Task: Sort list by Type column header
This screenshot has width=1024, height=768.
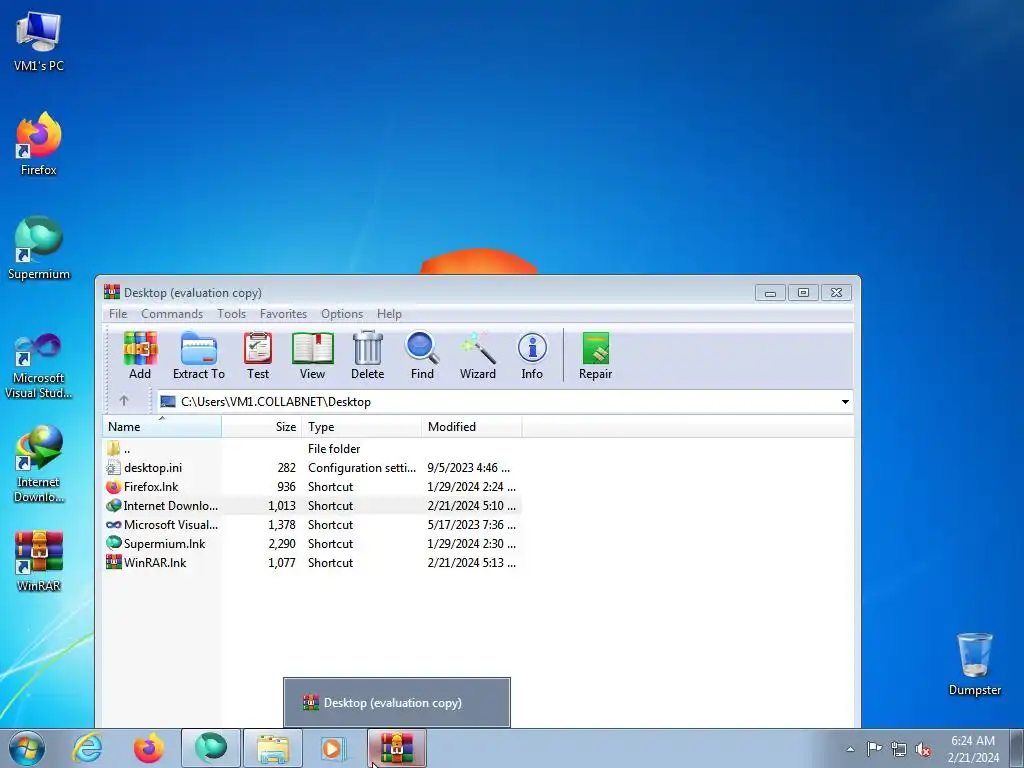Action: (x=362, y=426)
